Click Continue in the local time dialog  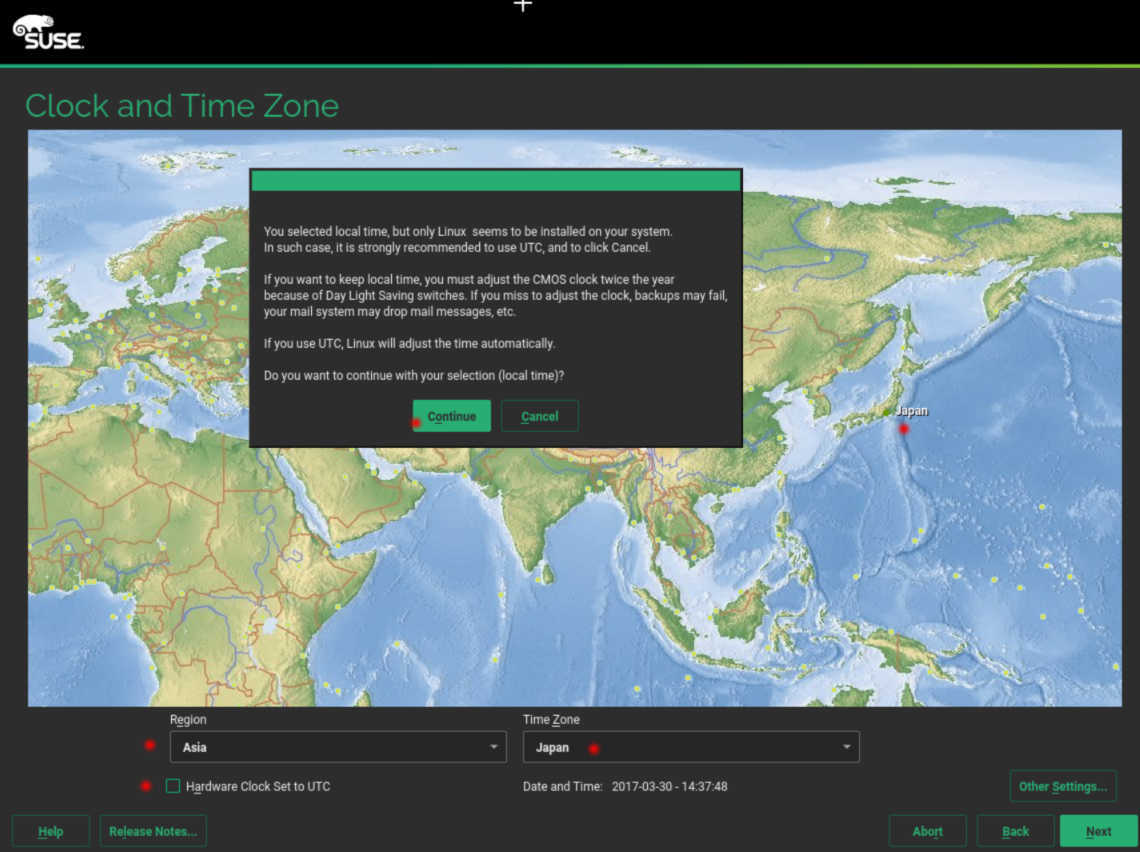pyautogui.click(x=451, y=416)
